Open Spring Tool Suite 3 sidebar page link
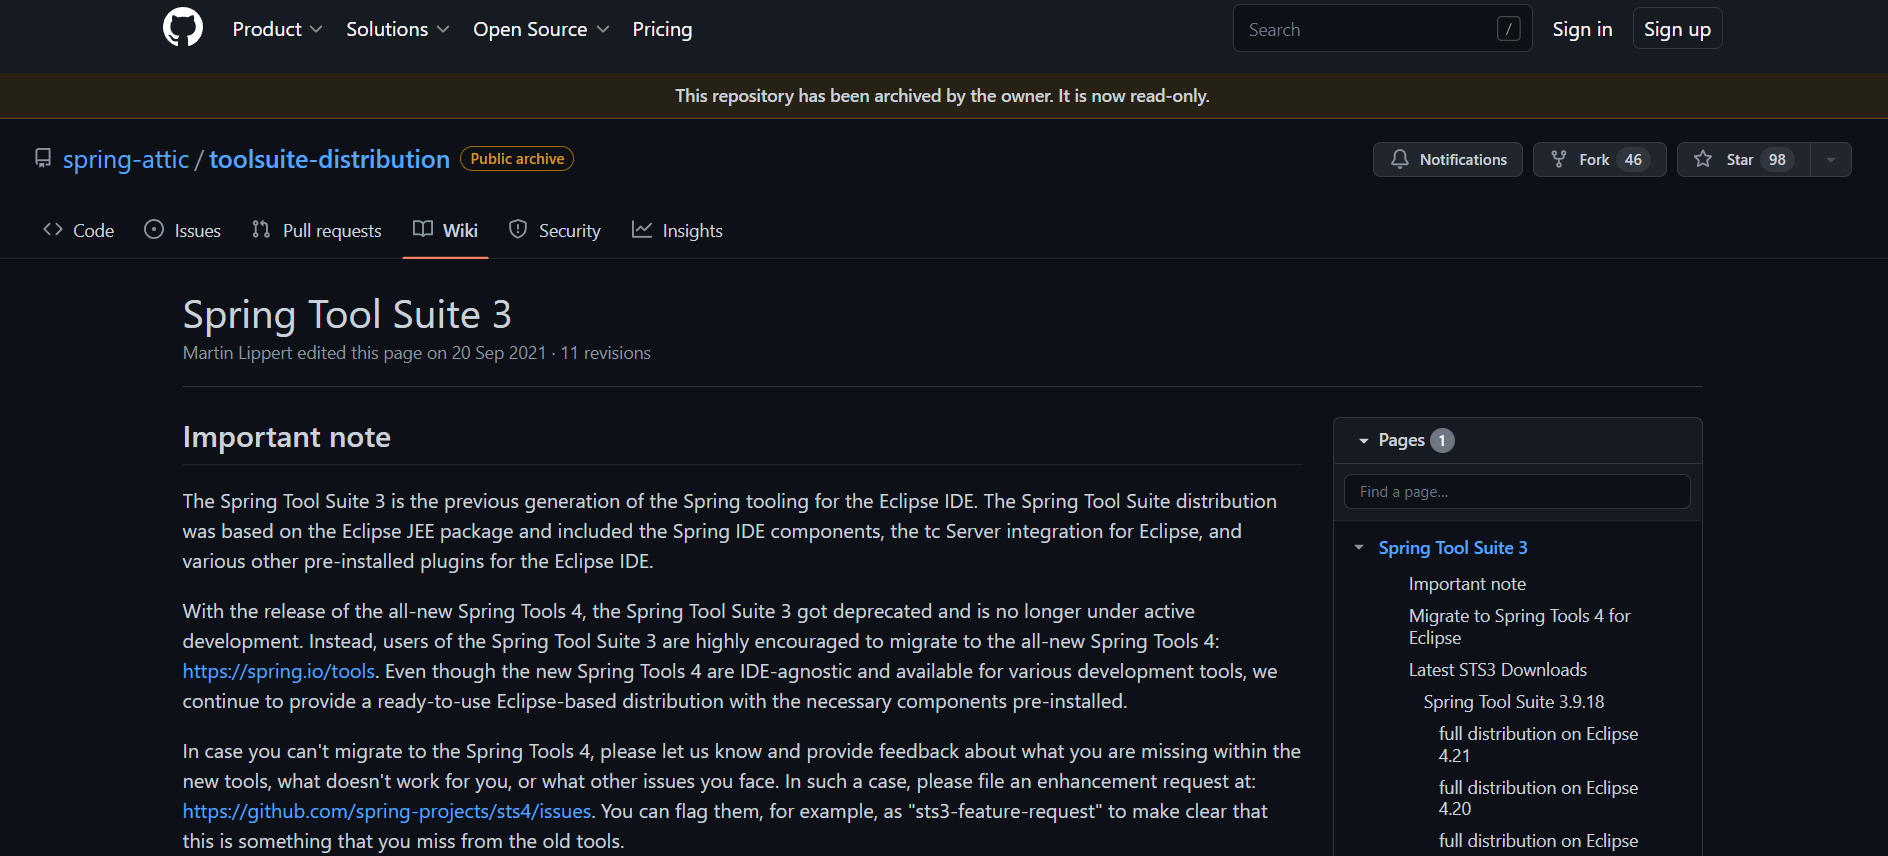 click(1453, 548)
